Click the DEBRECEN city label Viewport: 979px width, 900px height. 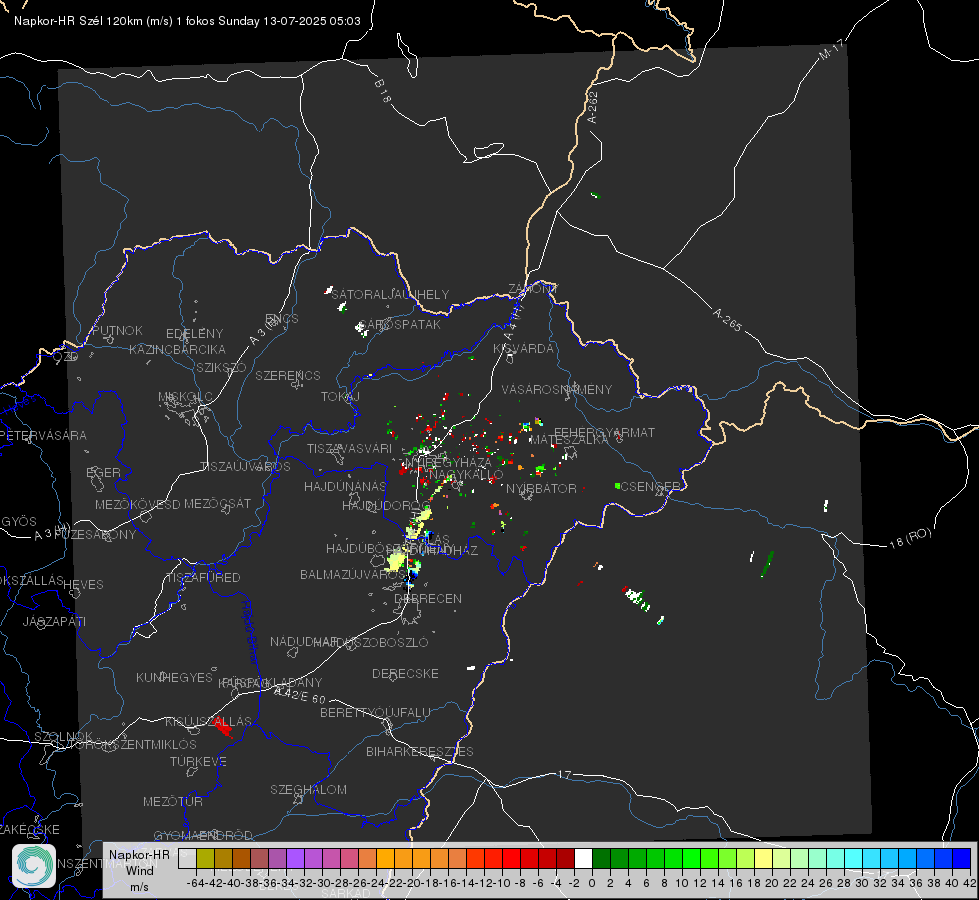428,598
